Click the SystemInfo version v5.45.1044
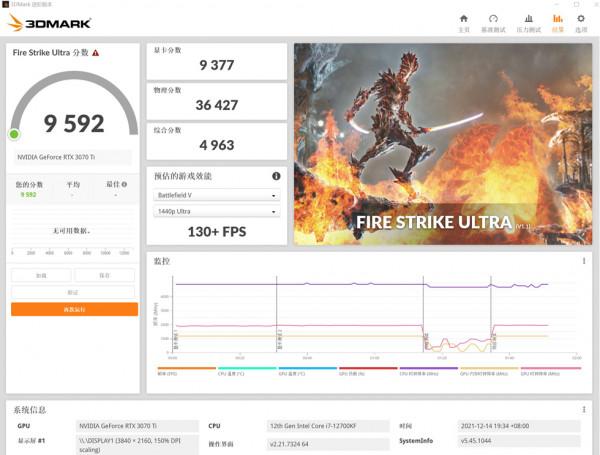600x455 pixels. point(518,441)
